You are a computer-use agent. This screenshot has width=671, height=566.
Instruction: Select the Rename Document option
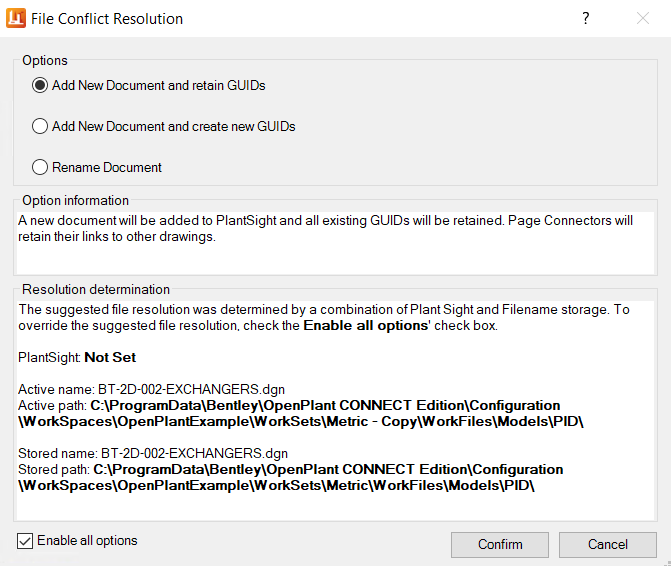(x=97, y=167)
